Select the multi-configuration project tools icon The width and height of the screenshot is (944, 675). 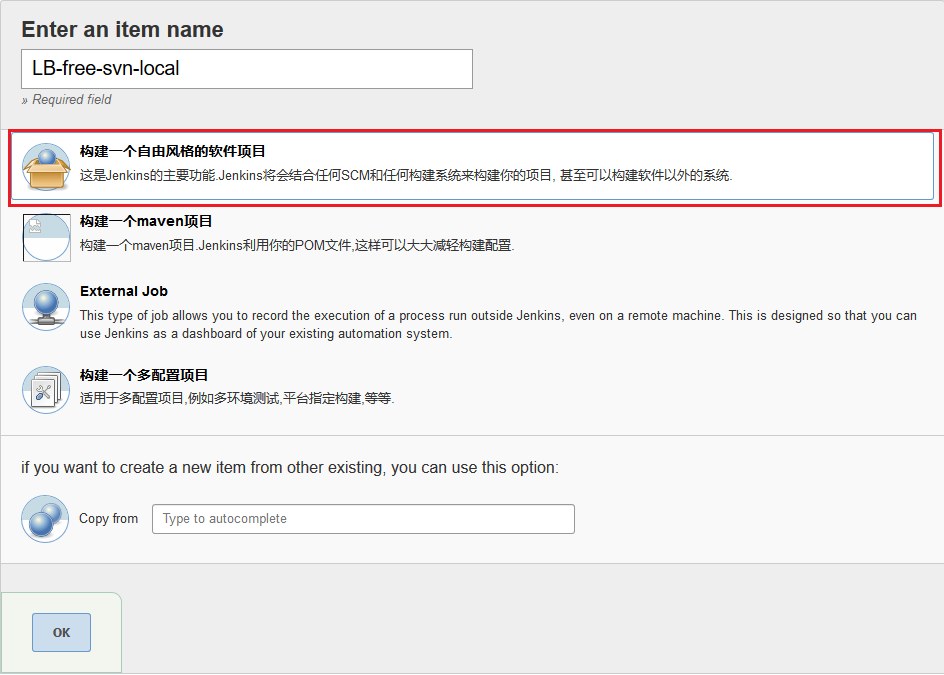click(x=46, y=390)
